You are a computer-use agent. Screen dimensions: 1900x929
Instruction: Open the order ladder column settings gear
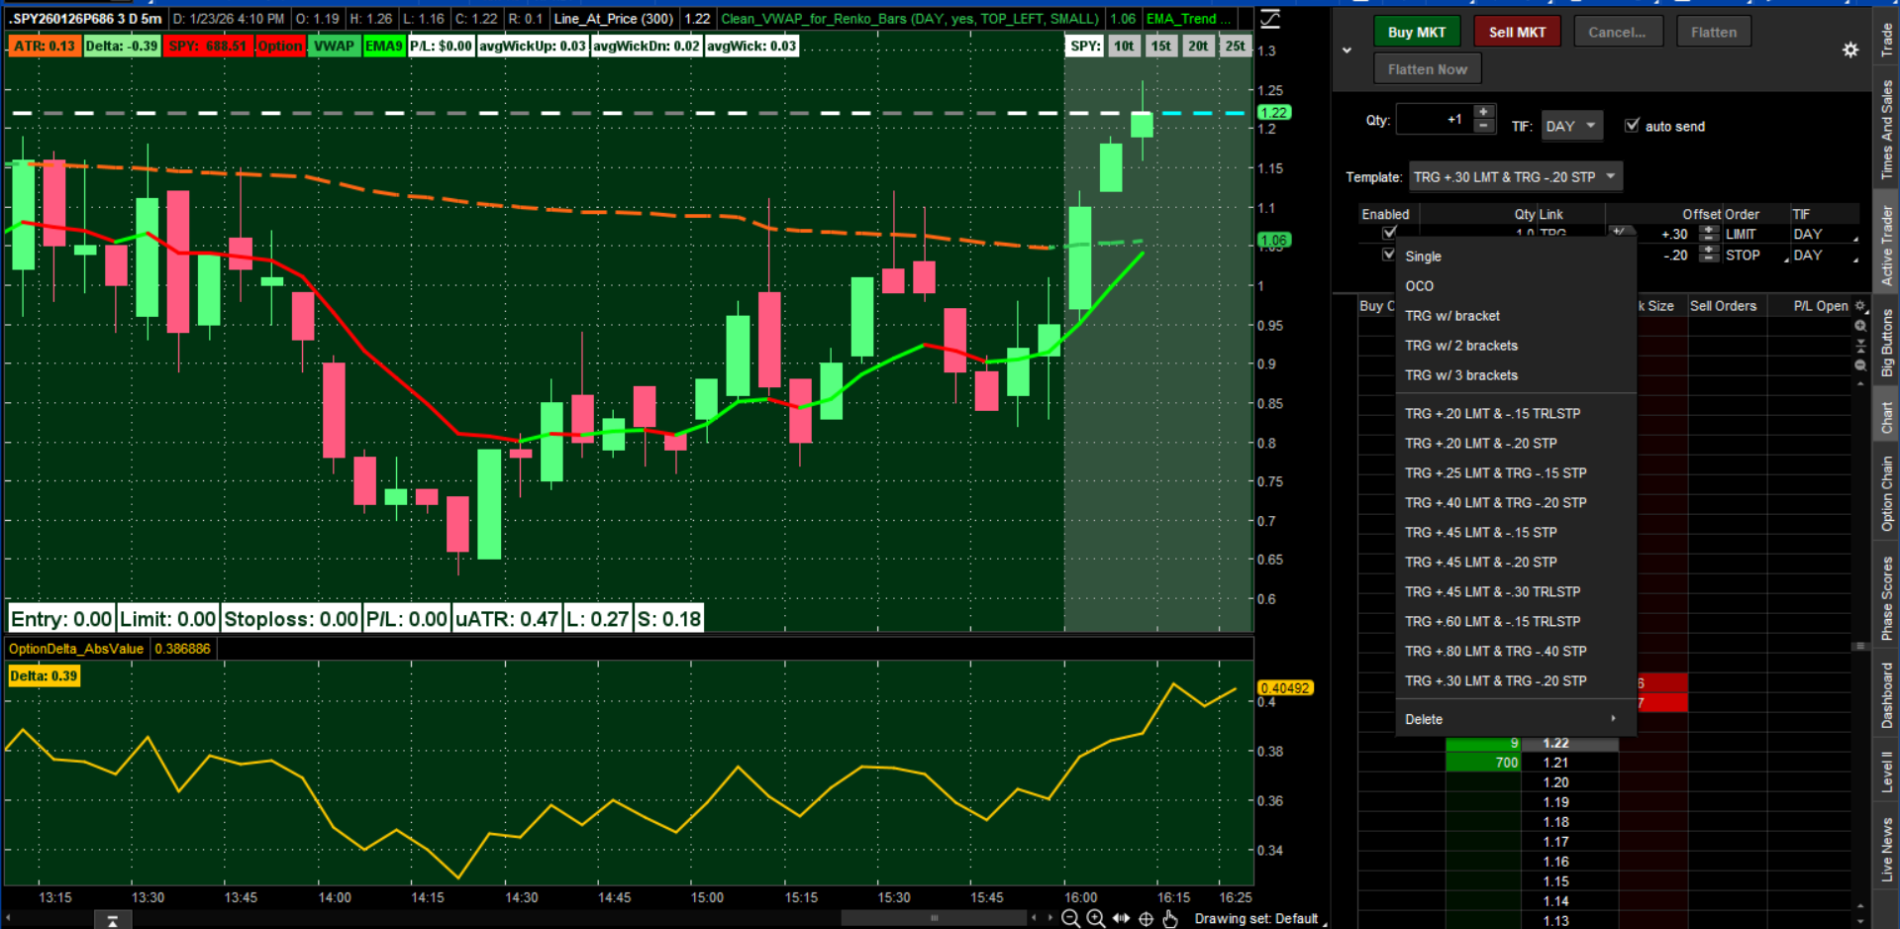pyautogui.click(x=1860, y=306)
